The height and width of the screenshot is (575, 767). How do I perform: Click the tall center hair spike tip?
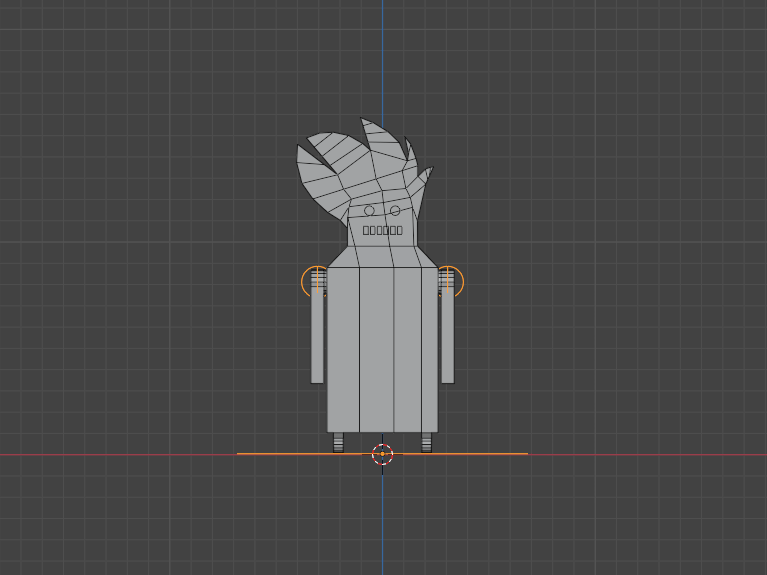[x=366, y=124]
